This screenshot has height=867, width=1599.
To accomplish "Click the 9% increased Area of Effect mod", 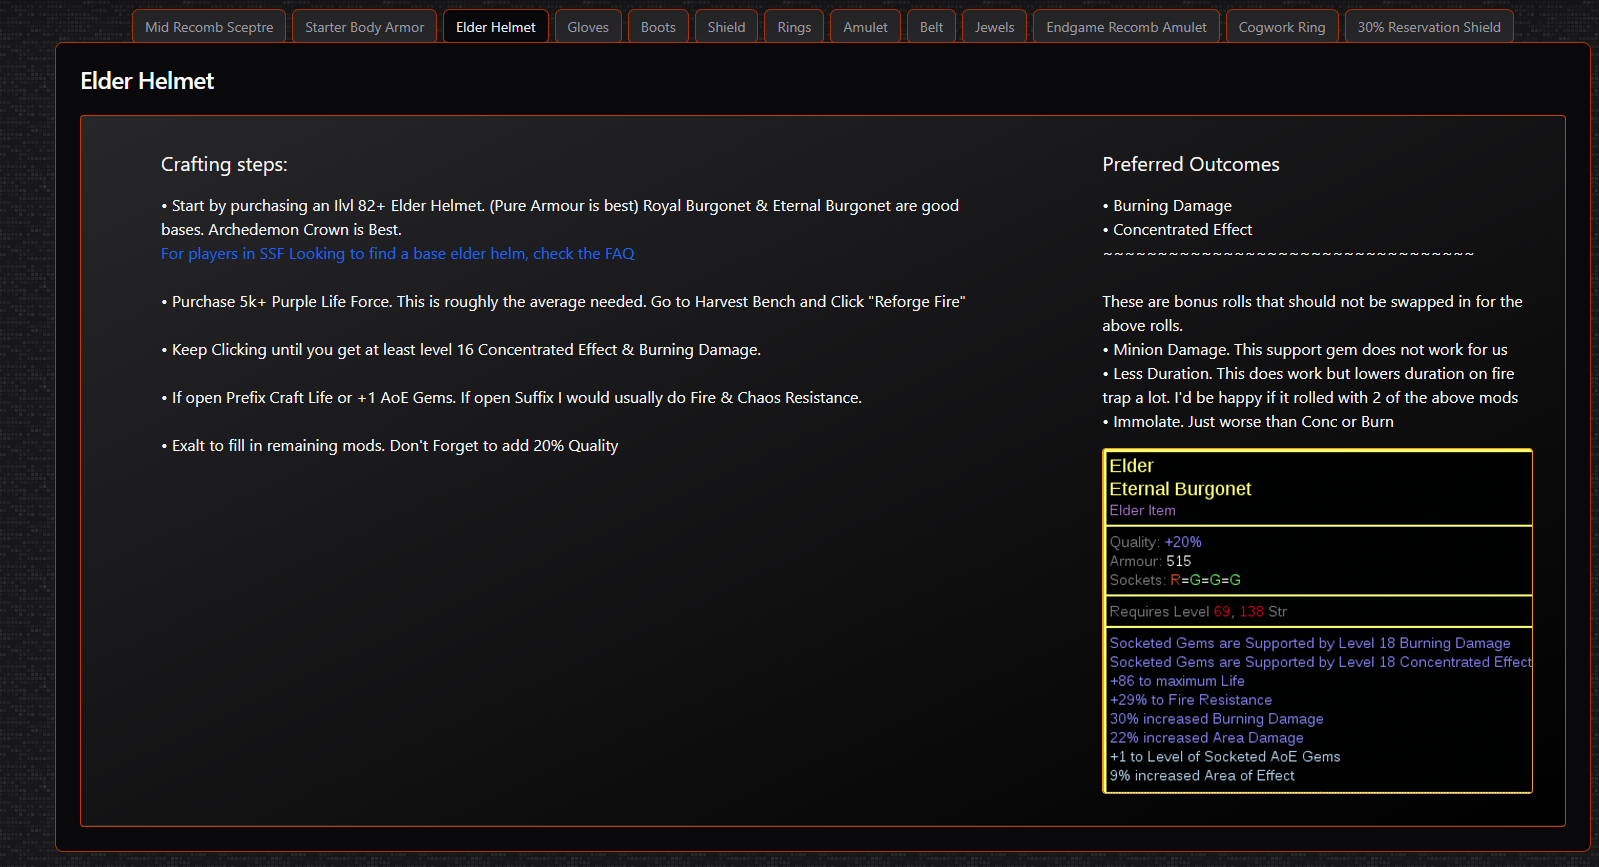I will tap(1202, 776).
